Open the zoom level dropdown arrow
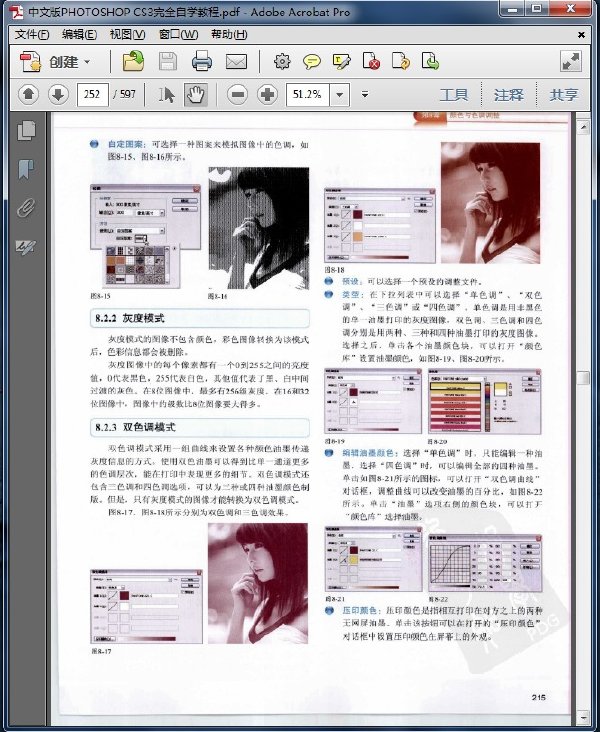 [339, 95]
